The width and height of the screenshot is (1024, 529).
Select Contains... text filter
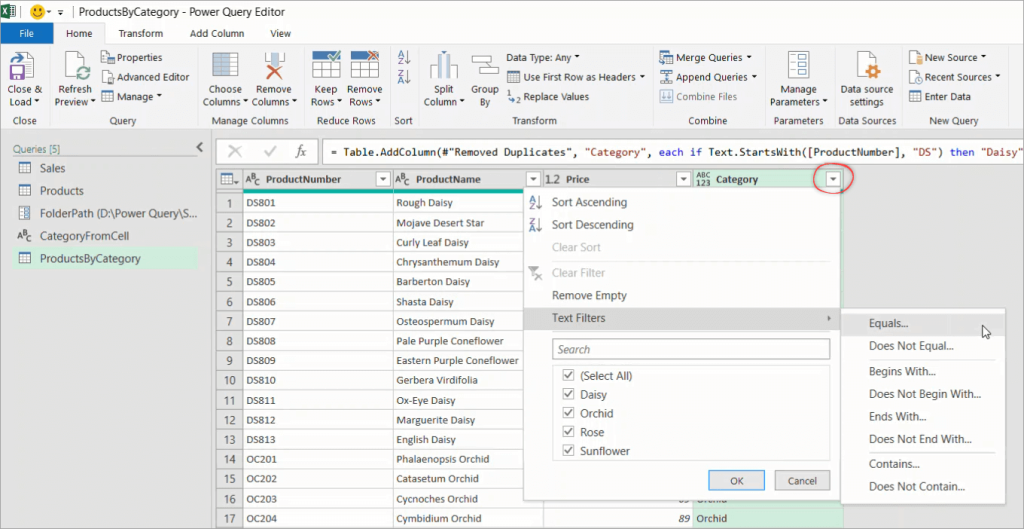(x=894, y=464)
